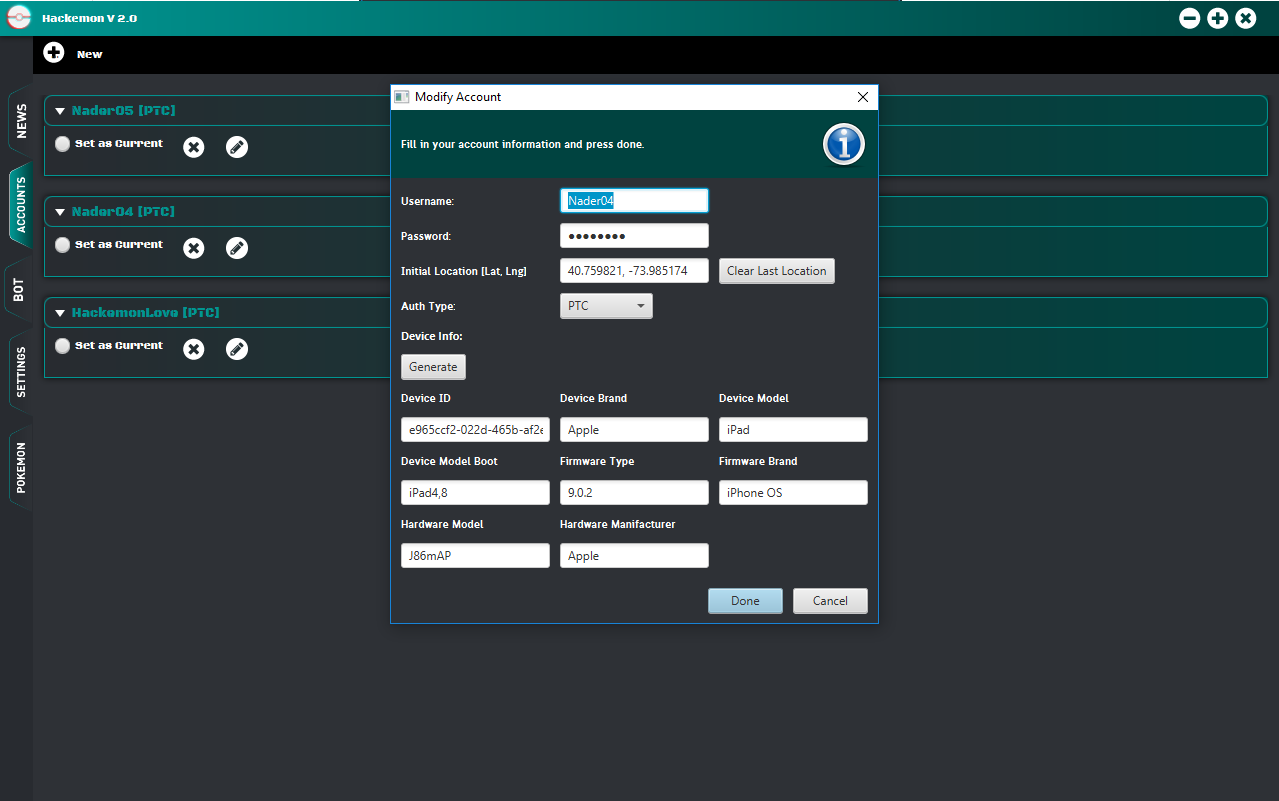Switch to the Pokemon tab
The width and height of the screenshot is (1279, 801).
[x=21, y=468]
